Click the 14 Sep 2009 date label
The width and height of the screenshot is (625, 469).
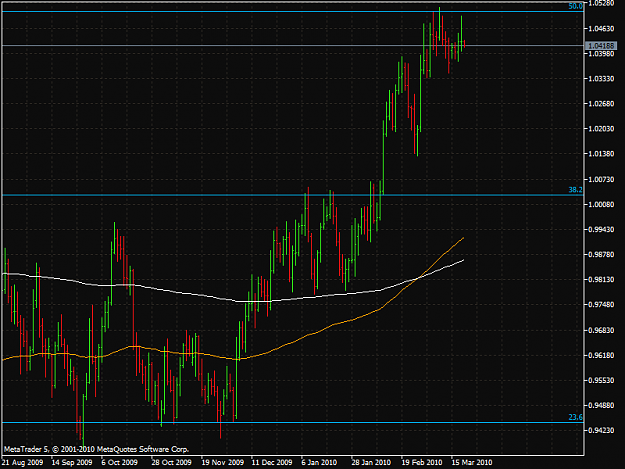pyautogui.click(x=72, y=463)
